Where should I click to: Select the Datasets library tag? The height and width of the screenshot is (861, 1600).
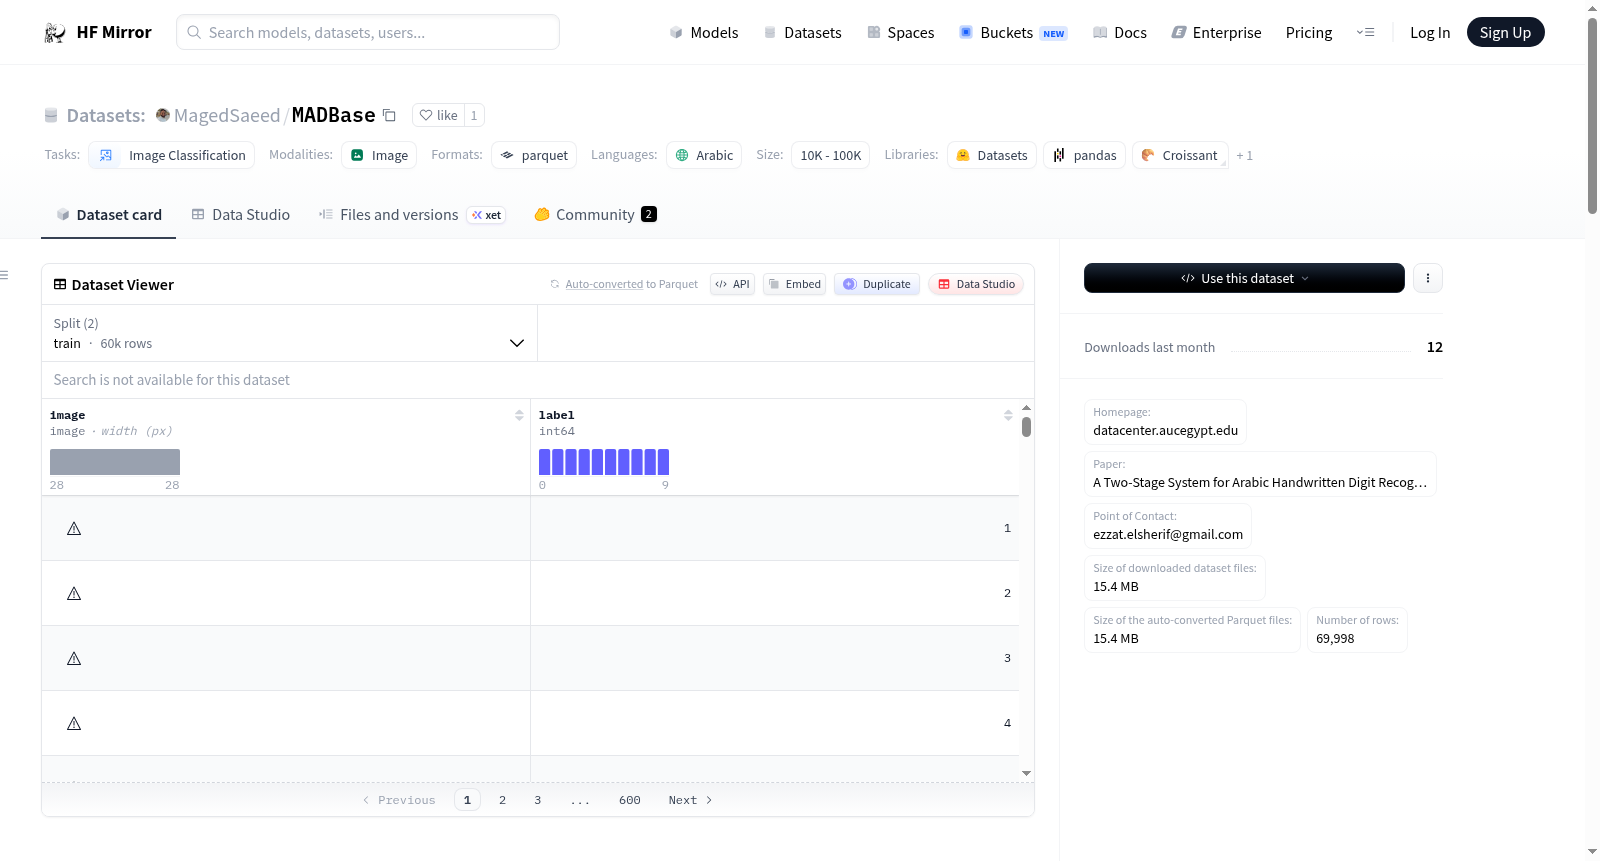992,156
